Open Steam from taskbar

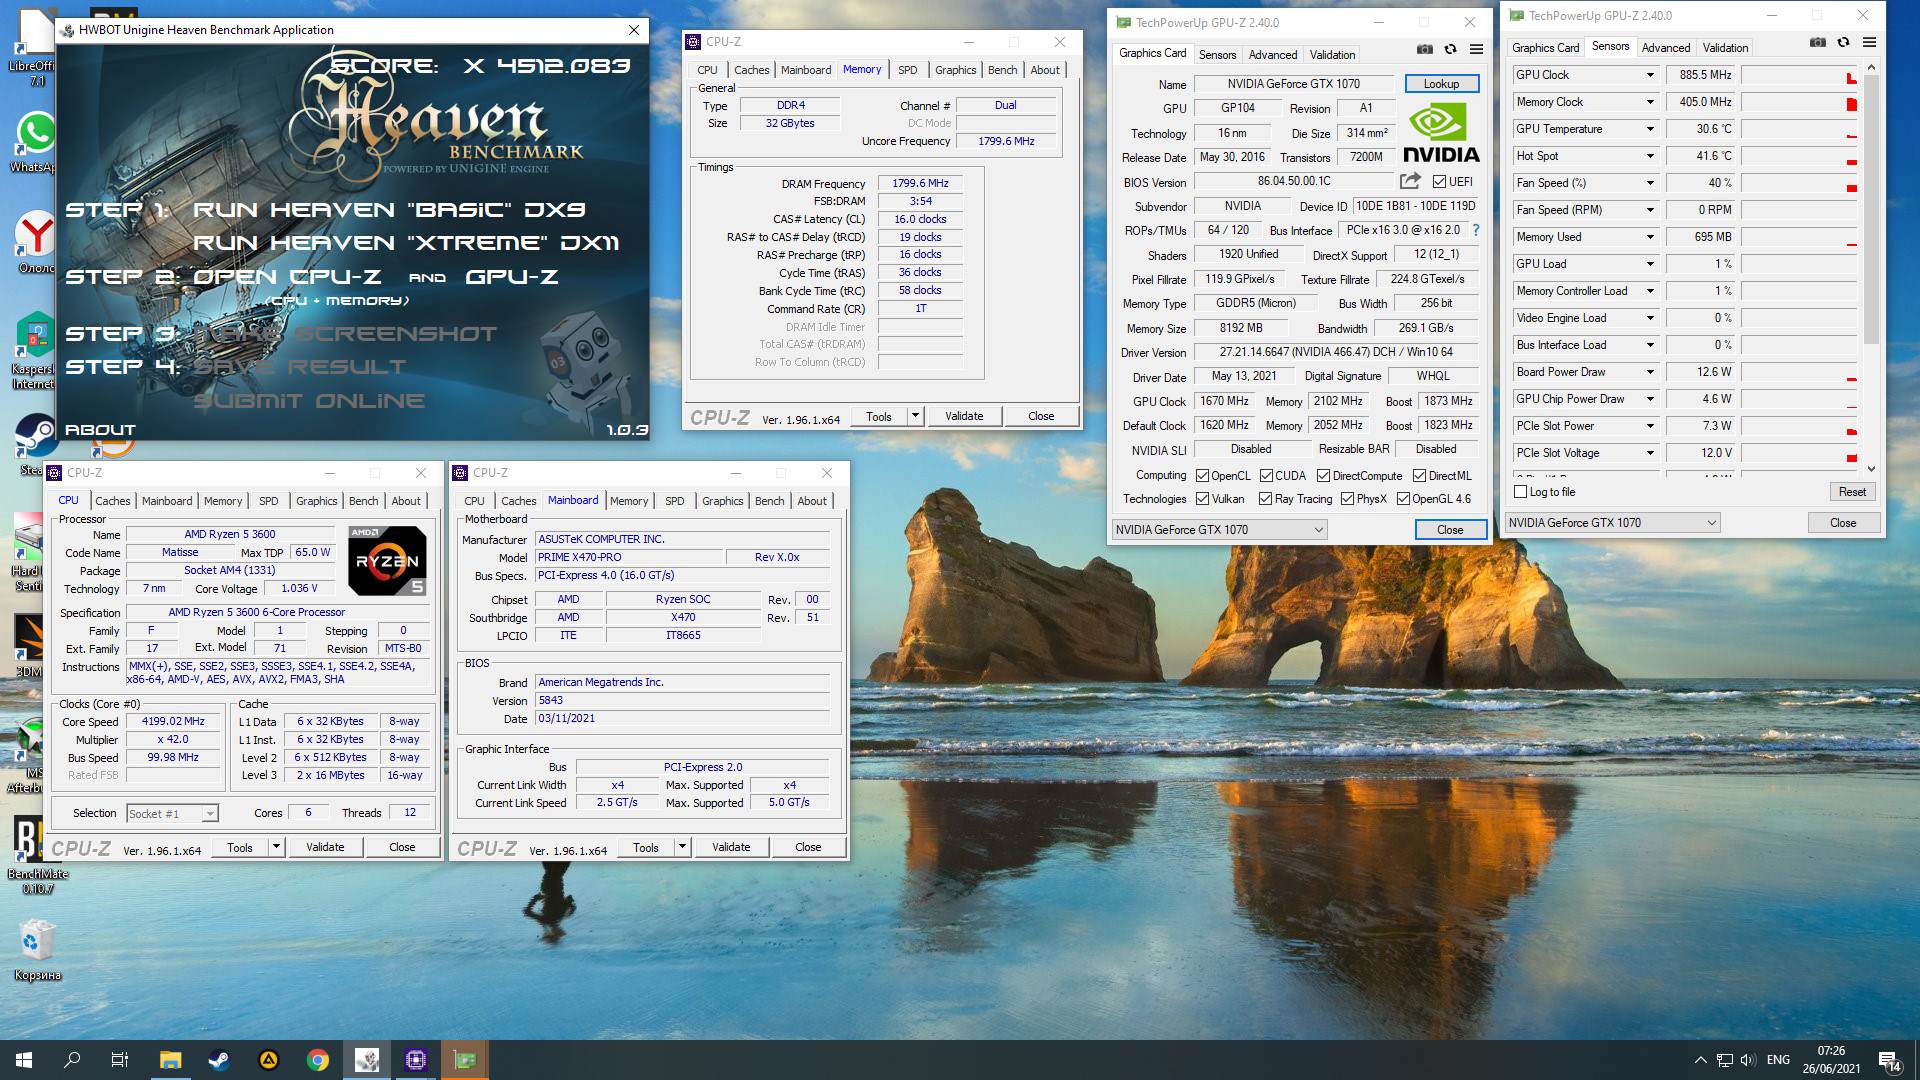[x=219, y=1060]
